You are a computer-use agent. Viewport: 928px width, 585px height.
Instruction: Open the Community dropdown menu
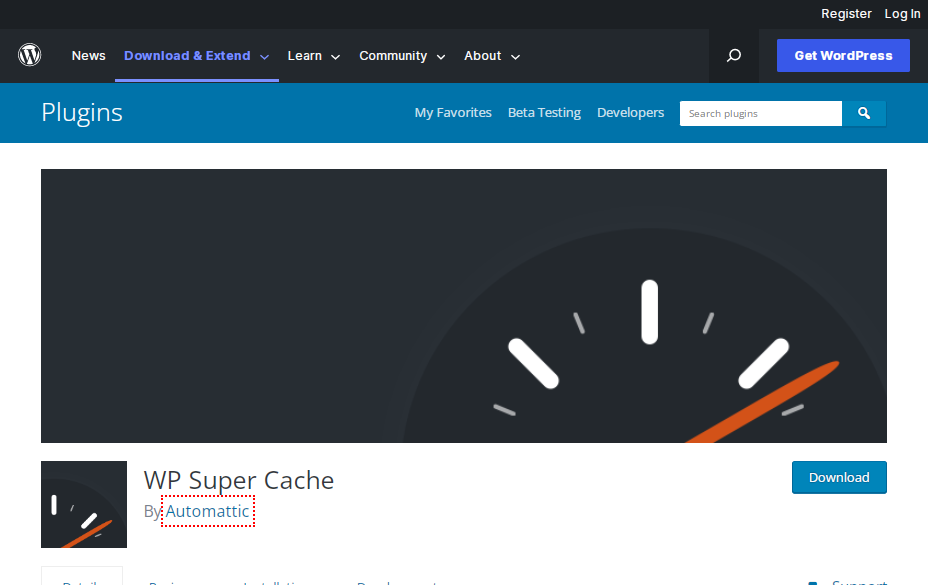[402, 56]
